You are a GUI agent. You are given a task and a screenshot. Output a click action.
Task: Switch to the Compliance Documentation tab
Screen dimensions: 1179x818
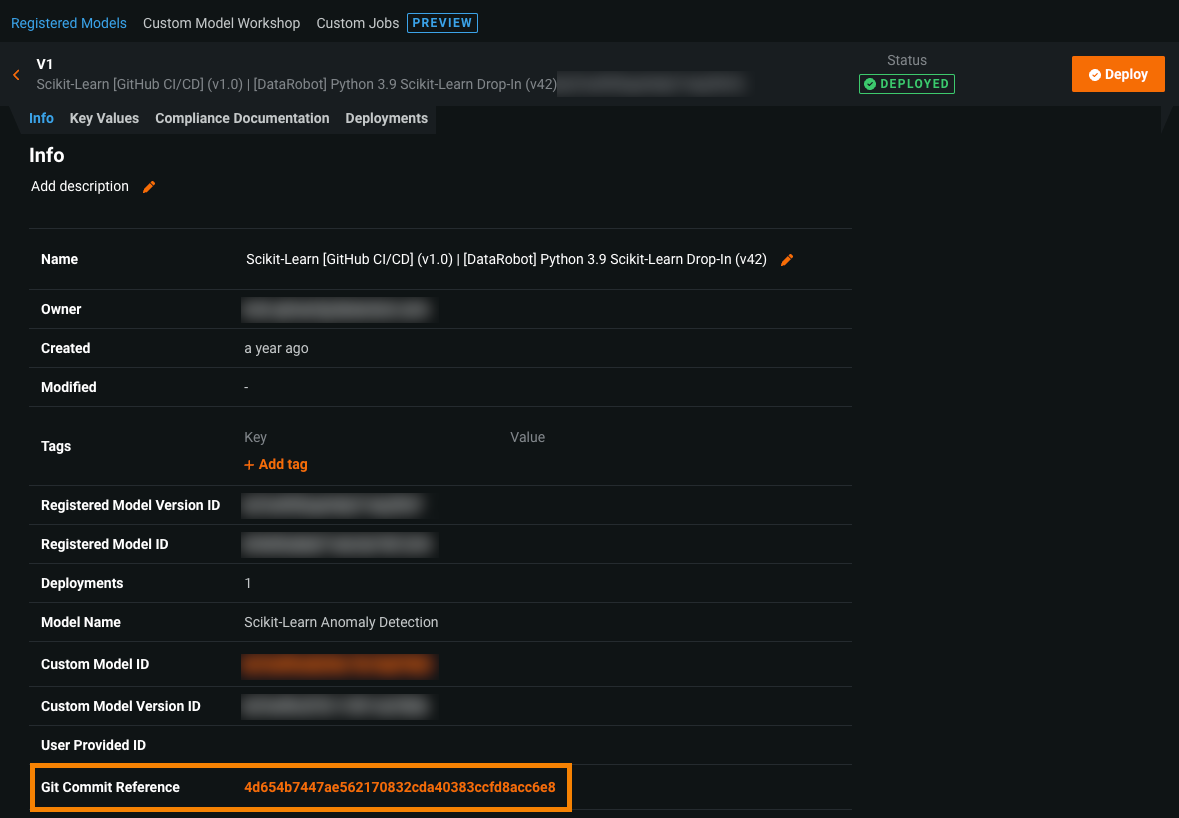tap(242, 118)
